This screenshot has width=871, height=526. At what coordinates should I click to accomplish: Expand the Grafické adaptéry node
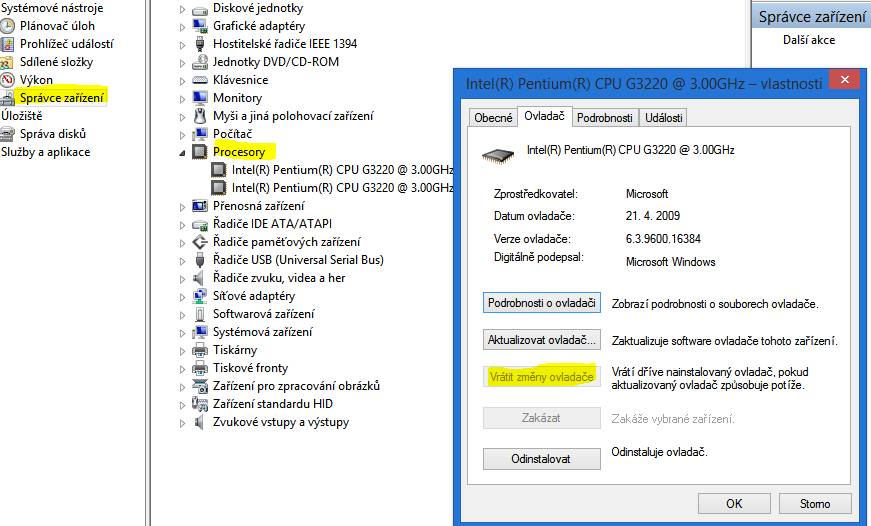[182, 27]
